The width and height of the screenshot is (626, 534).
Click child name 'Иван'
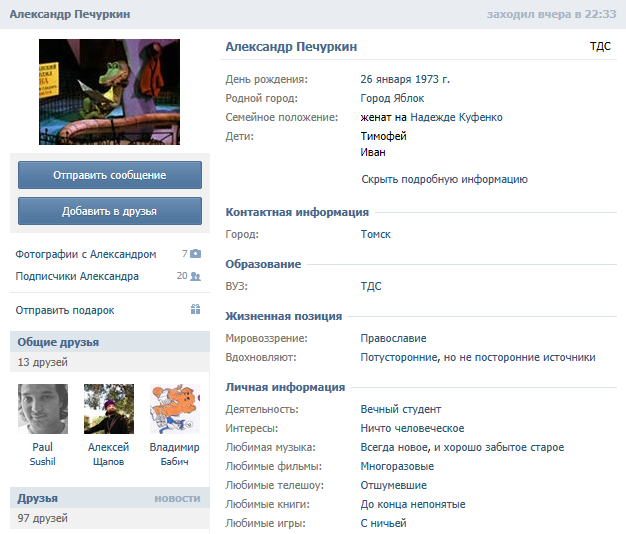373,152
